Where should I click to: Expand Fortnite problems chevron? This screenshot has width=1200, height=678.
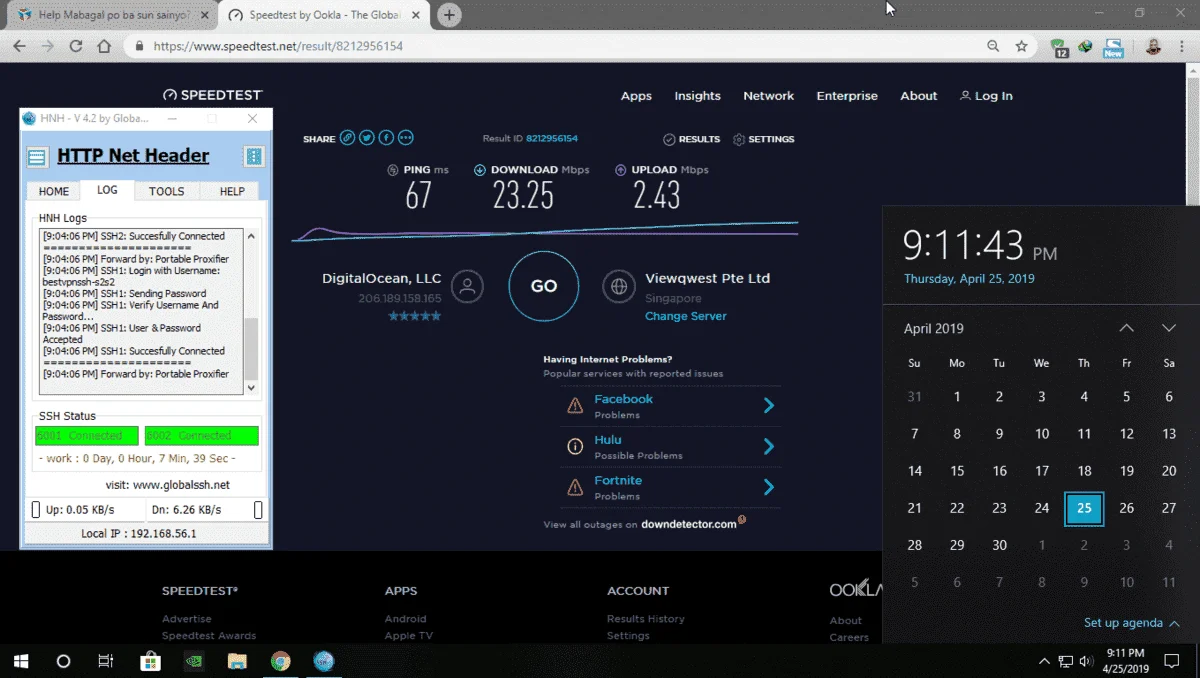(768, 487)
